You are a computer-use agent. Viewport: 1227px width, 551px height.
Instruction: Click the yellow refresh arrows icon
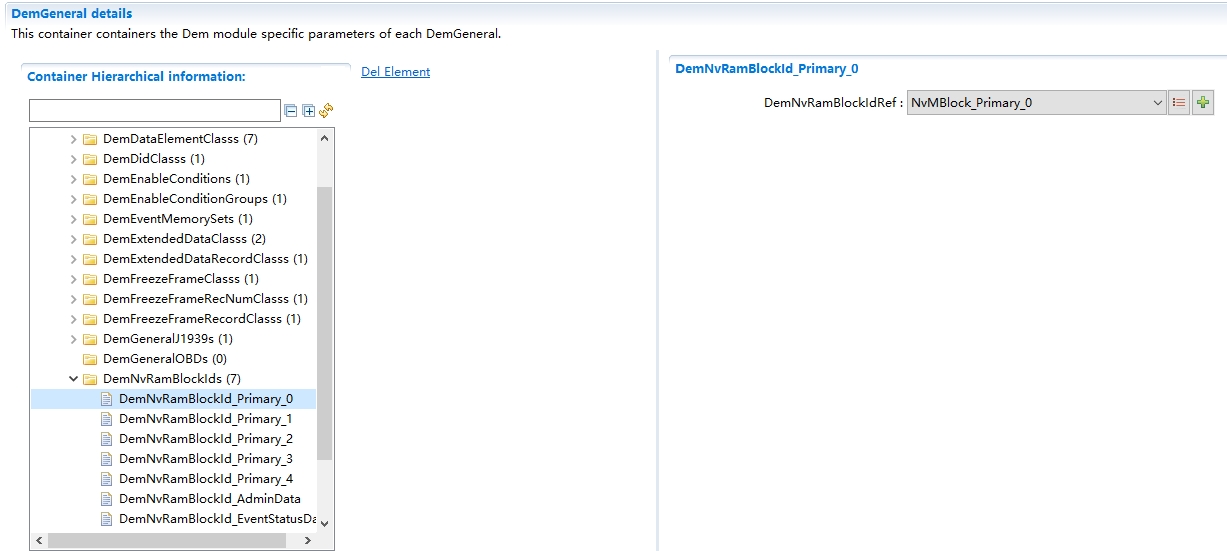[326, 111]
